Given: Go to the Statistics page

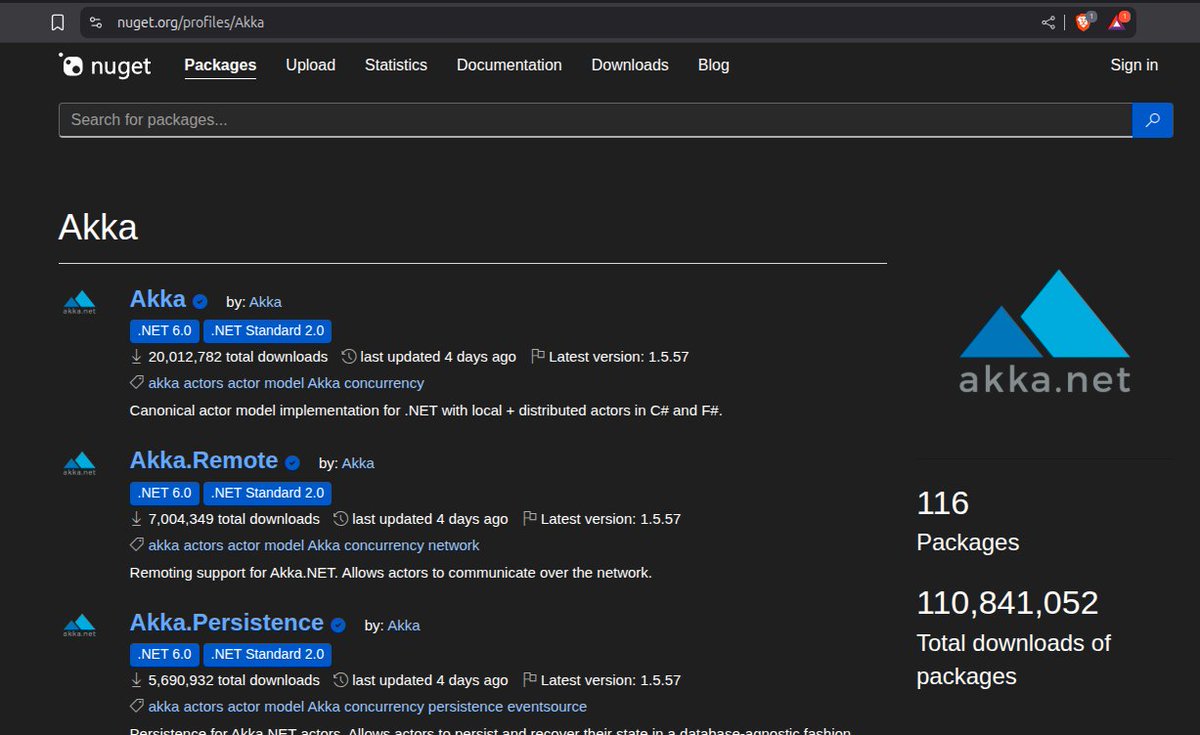Looking at the screenshot, I should click(x=396, y=65).
